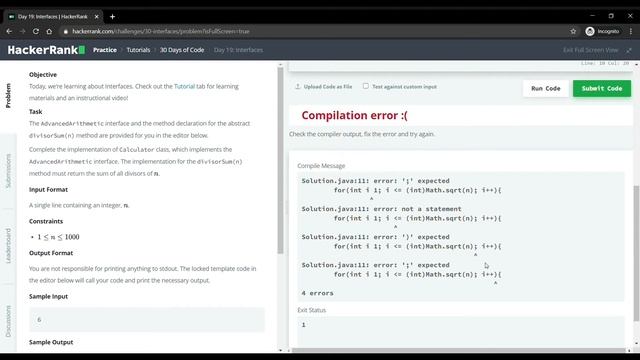
Task: Open the browser home page icon
Action: coord(49,31)
